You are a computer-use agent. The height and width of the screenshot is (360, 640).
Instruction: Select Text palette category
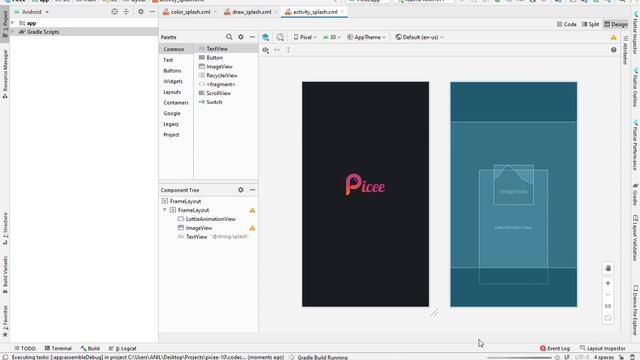click(x=168, y=60)
